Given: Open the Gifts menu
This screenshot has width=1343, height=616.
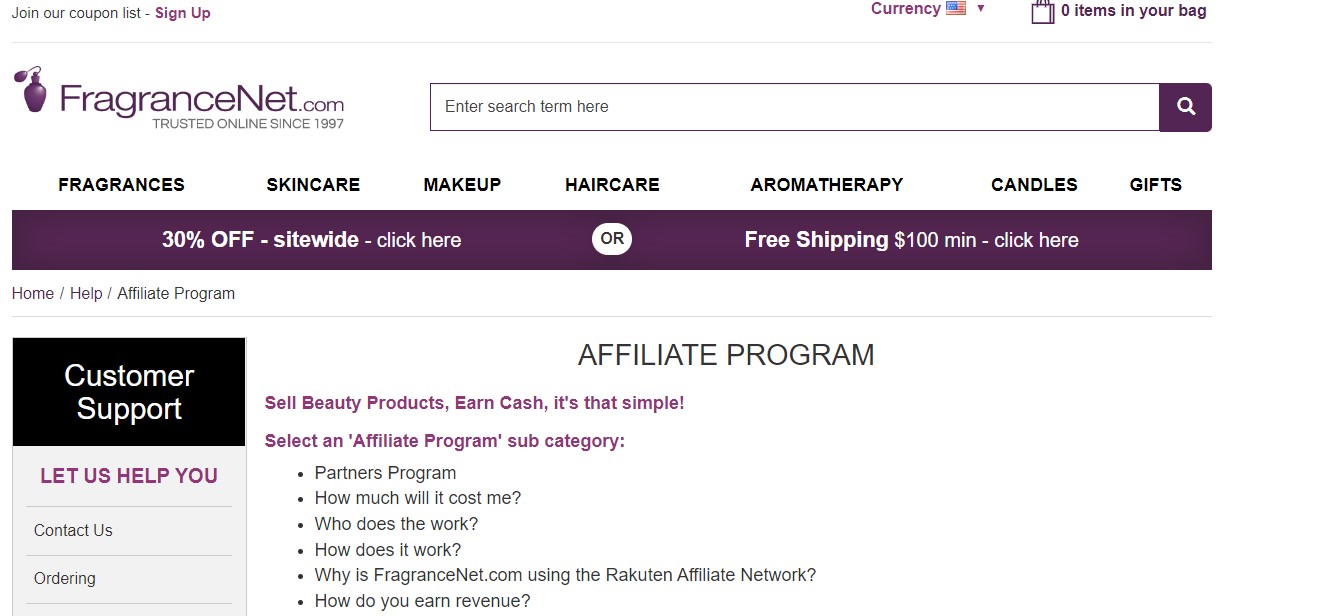Looking at the screenshot, I should point(1155,185).
